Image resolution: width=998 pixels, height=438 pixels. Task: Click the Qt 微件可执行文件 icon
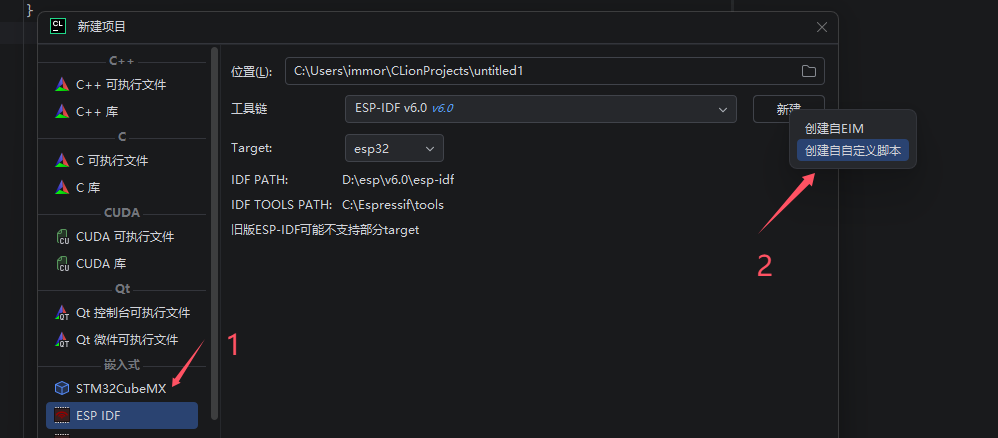pyautogui.click(x=62, y=339)
